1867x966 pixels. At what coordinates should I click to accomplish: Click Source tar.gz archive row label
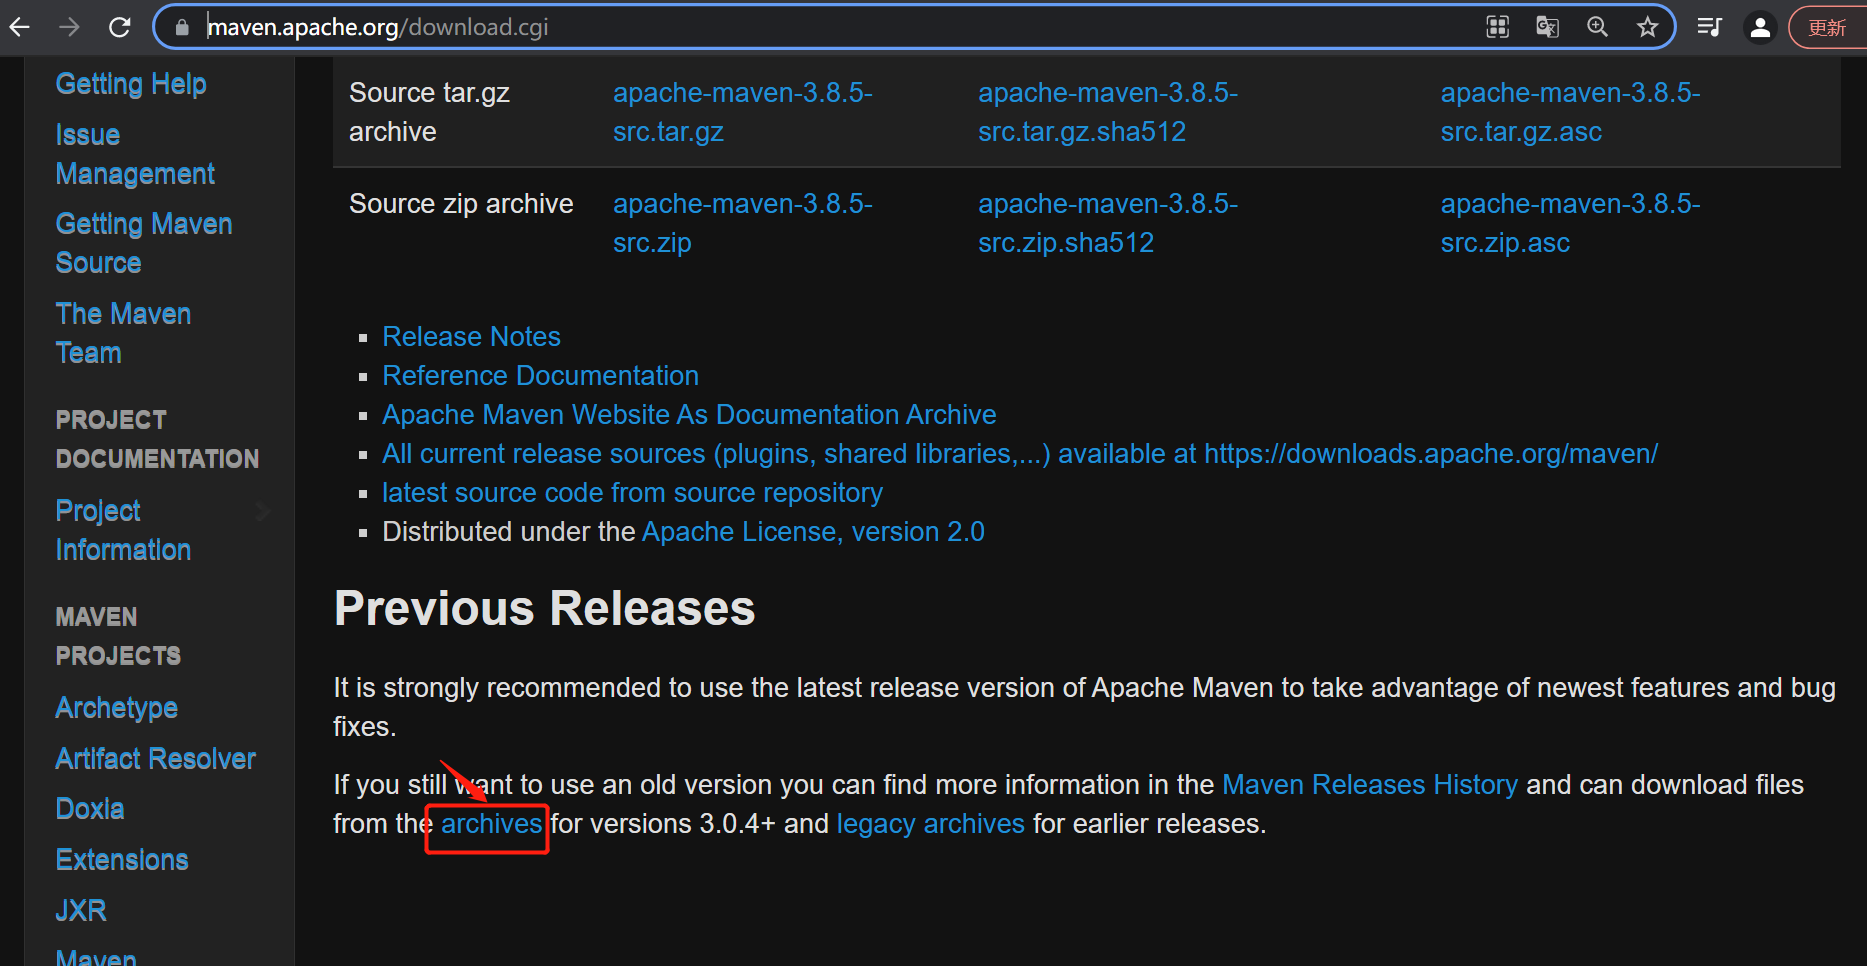point(429,112)
